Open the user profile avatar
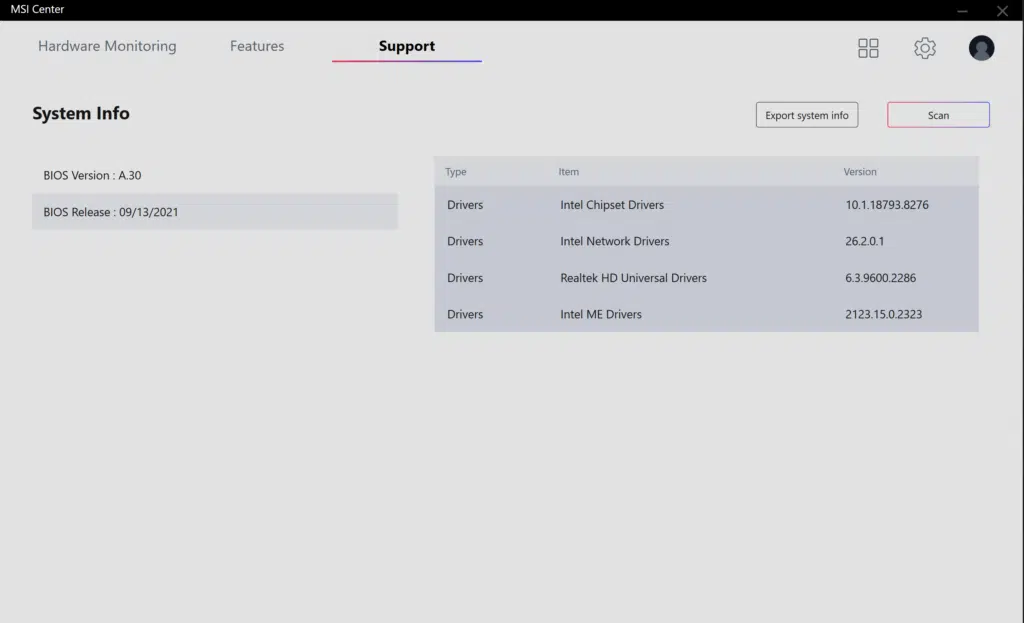 point(981,48)
